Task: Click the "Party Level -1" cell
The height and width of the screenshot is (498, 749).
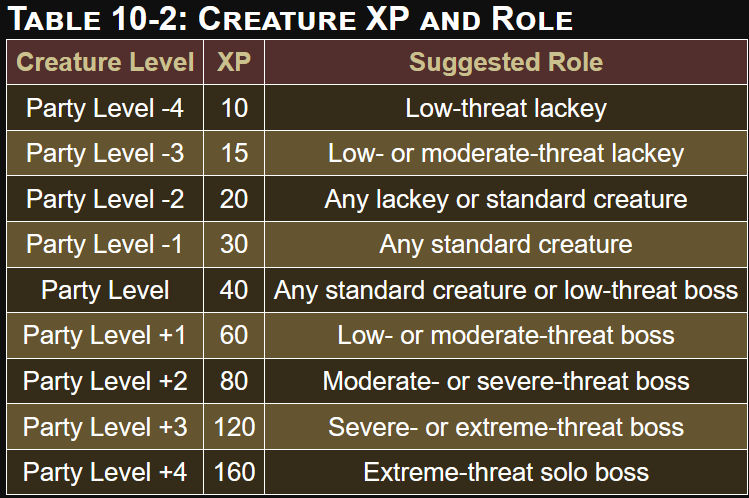Action: pyautogui.click(x=105, y=244)
